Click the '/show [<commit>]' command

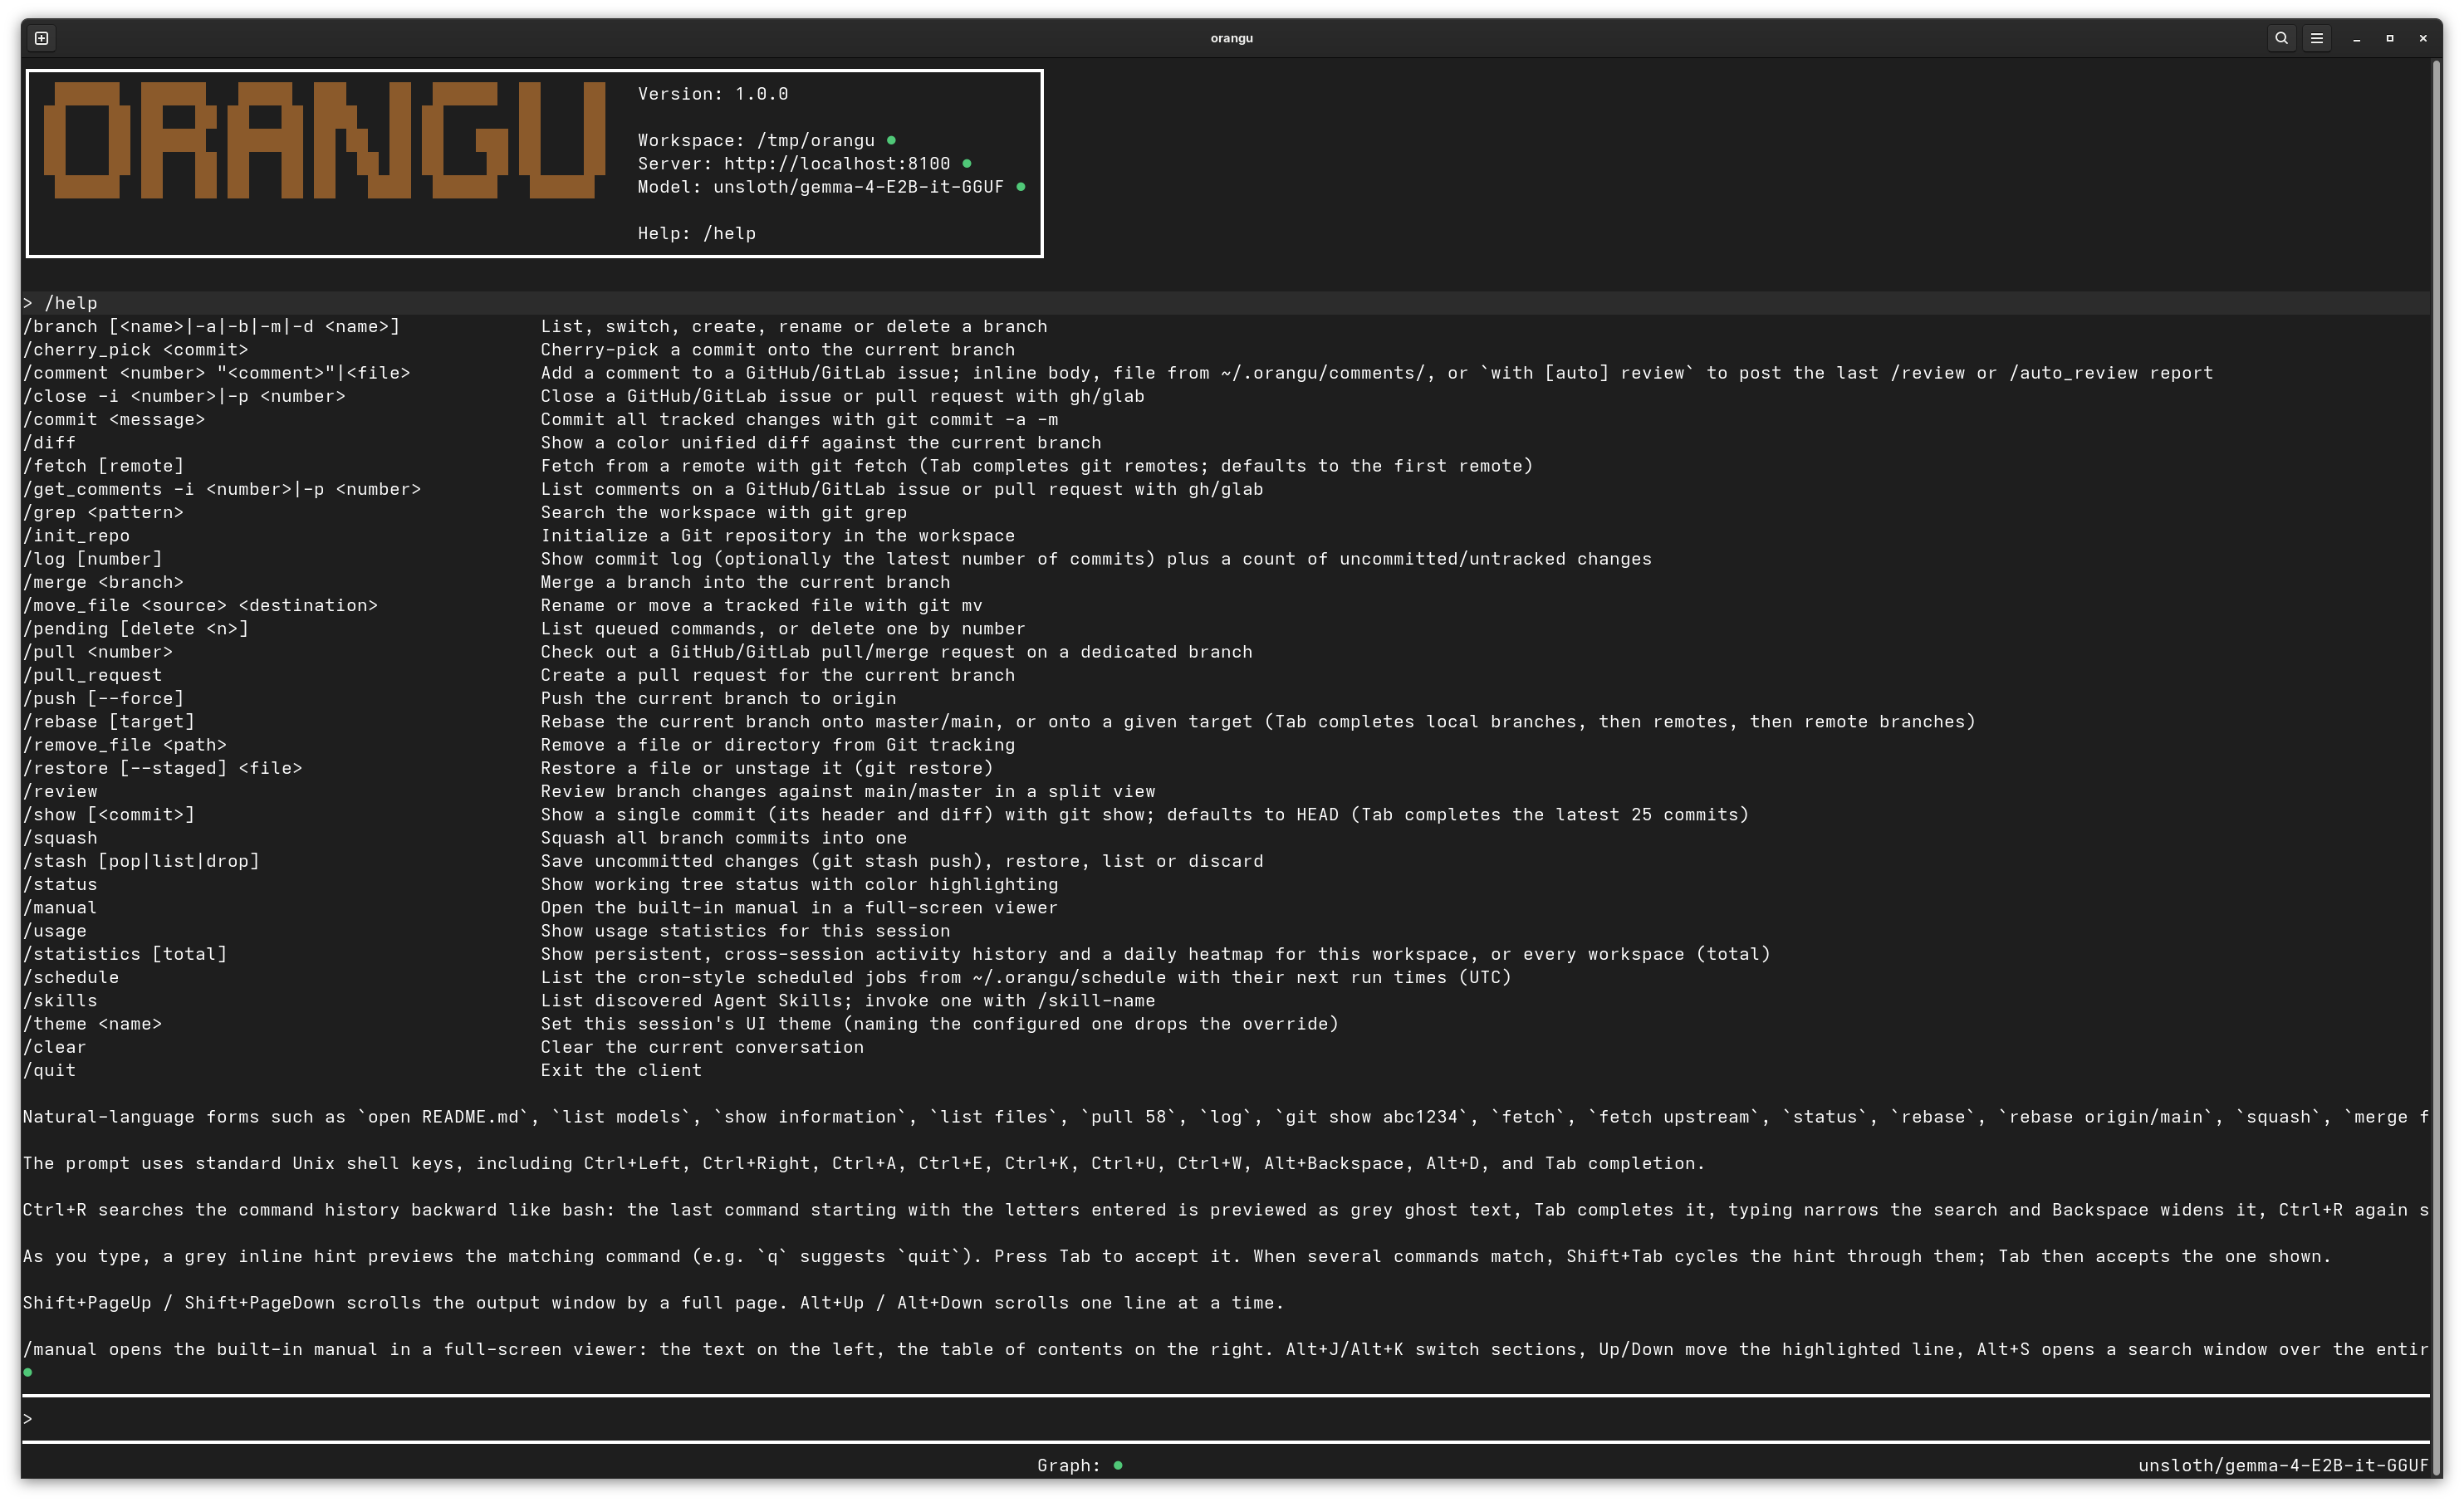[x=108, y=814]
